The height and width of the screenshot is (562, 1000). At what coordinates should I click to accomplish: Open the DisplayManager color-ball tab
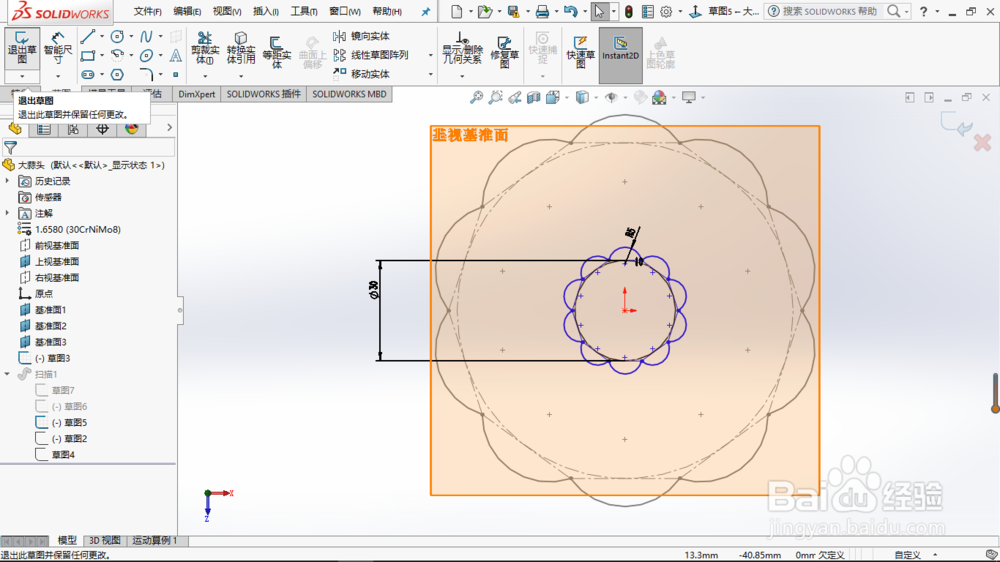131,129
